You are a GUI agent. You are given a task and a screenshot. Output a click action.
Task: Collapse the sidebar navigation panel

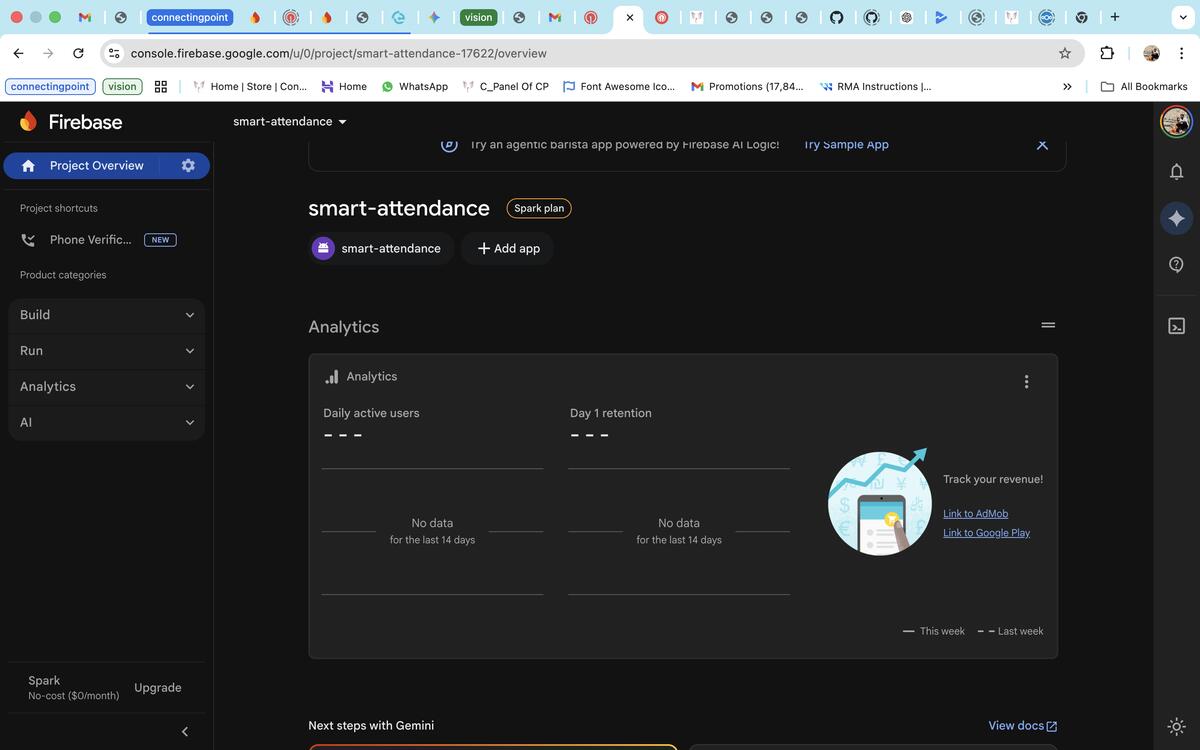(x=185, y=731)
